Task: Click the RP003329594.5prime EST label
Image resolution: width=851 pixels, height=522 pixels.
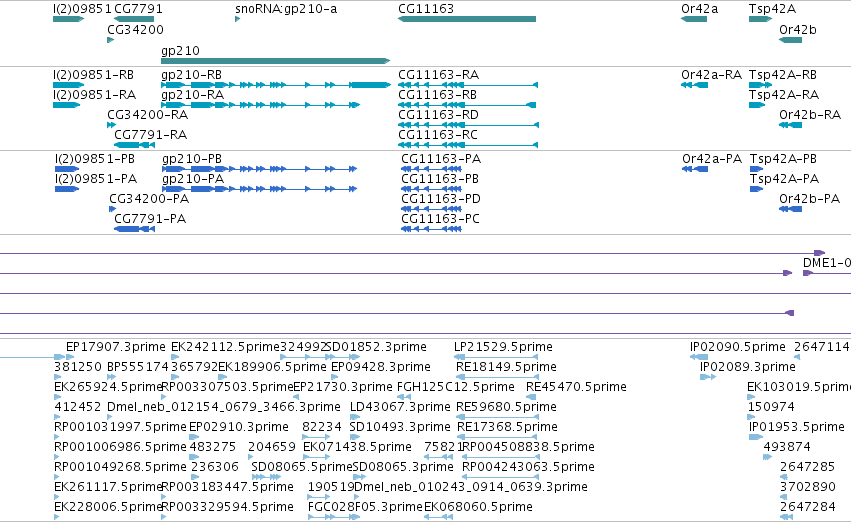Action: (227, 507)
